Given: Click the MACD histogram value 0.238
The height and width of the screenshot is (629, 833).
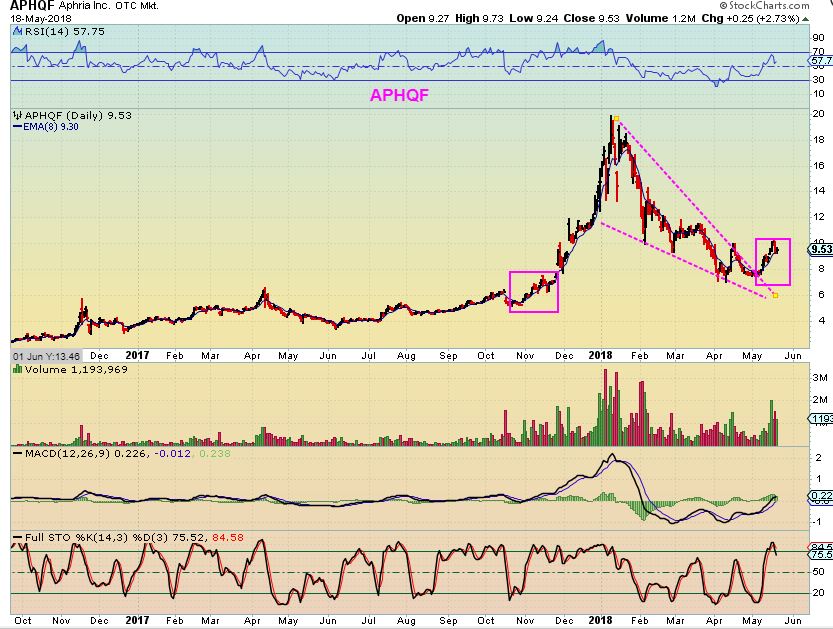Looking at the screenshot, I should 215,454.
